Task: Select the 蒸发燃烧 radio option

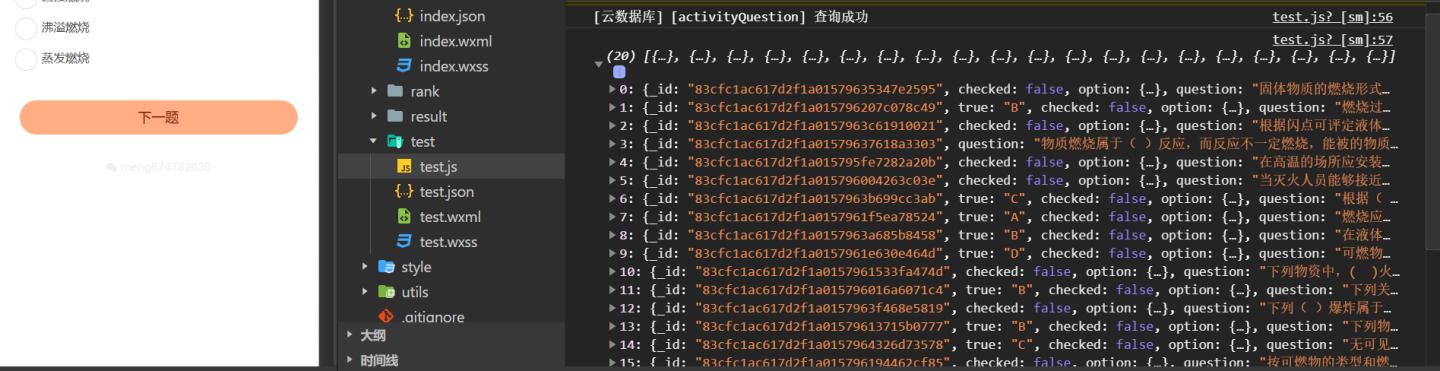Action: point(26,59)
